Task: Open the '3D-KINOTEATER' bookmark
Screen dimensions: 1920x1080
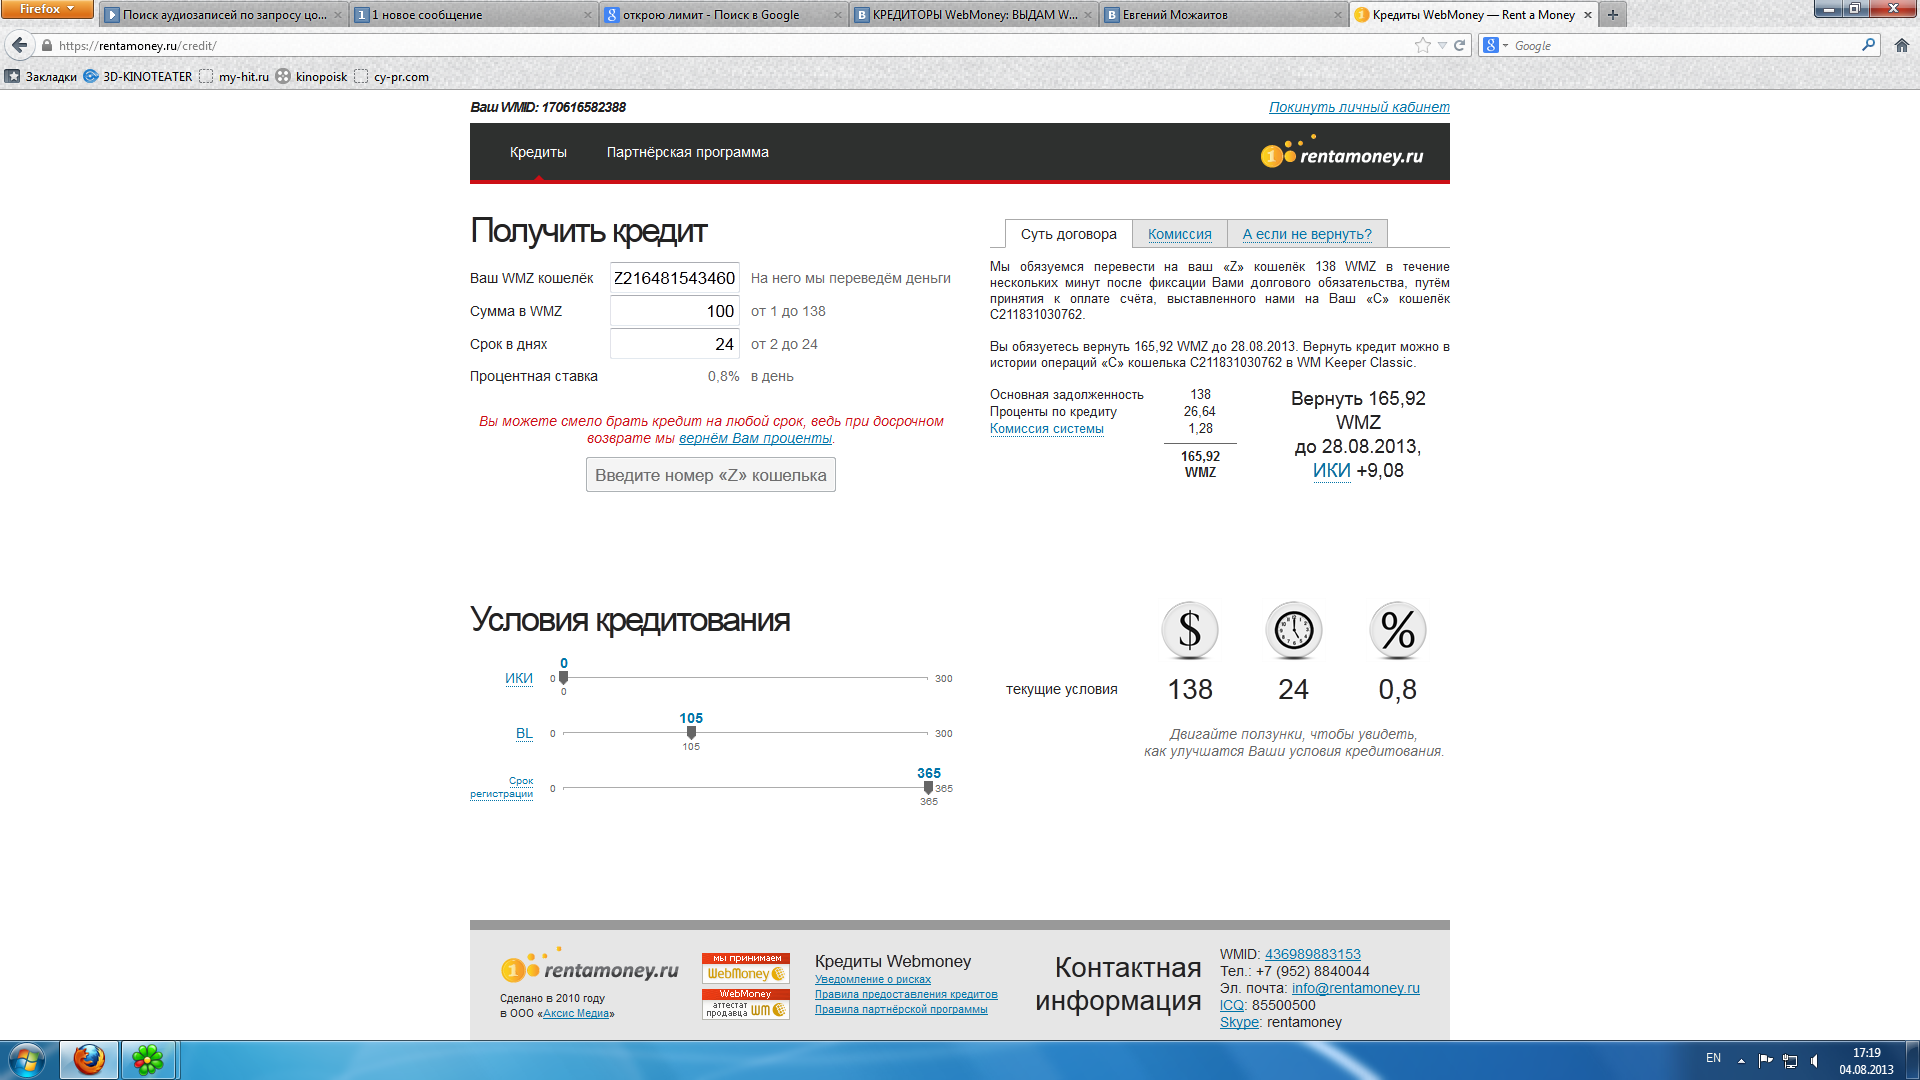Action: coord(138,76)
